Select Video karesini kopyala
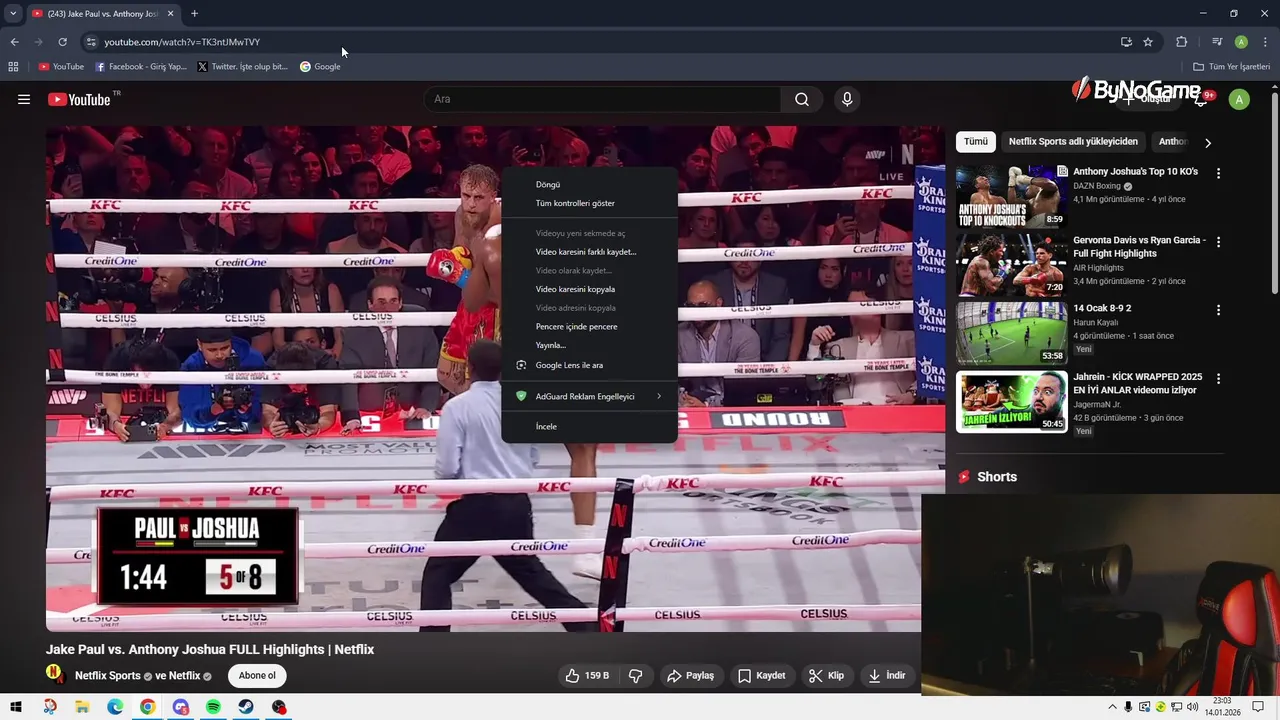This screenshot has height=720, width=1280. [589, 289]
